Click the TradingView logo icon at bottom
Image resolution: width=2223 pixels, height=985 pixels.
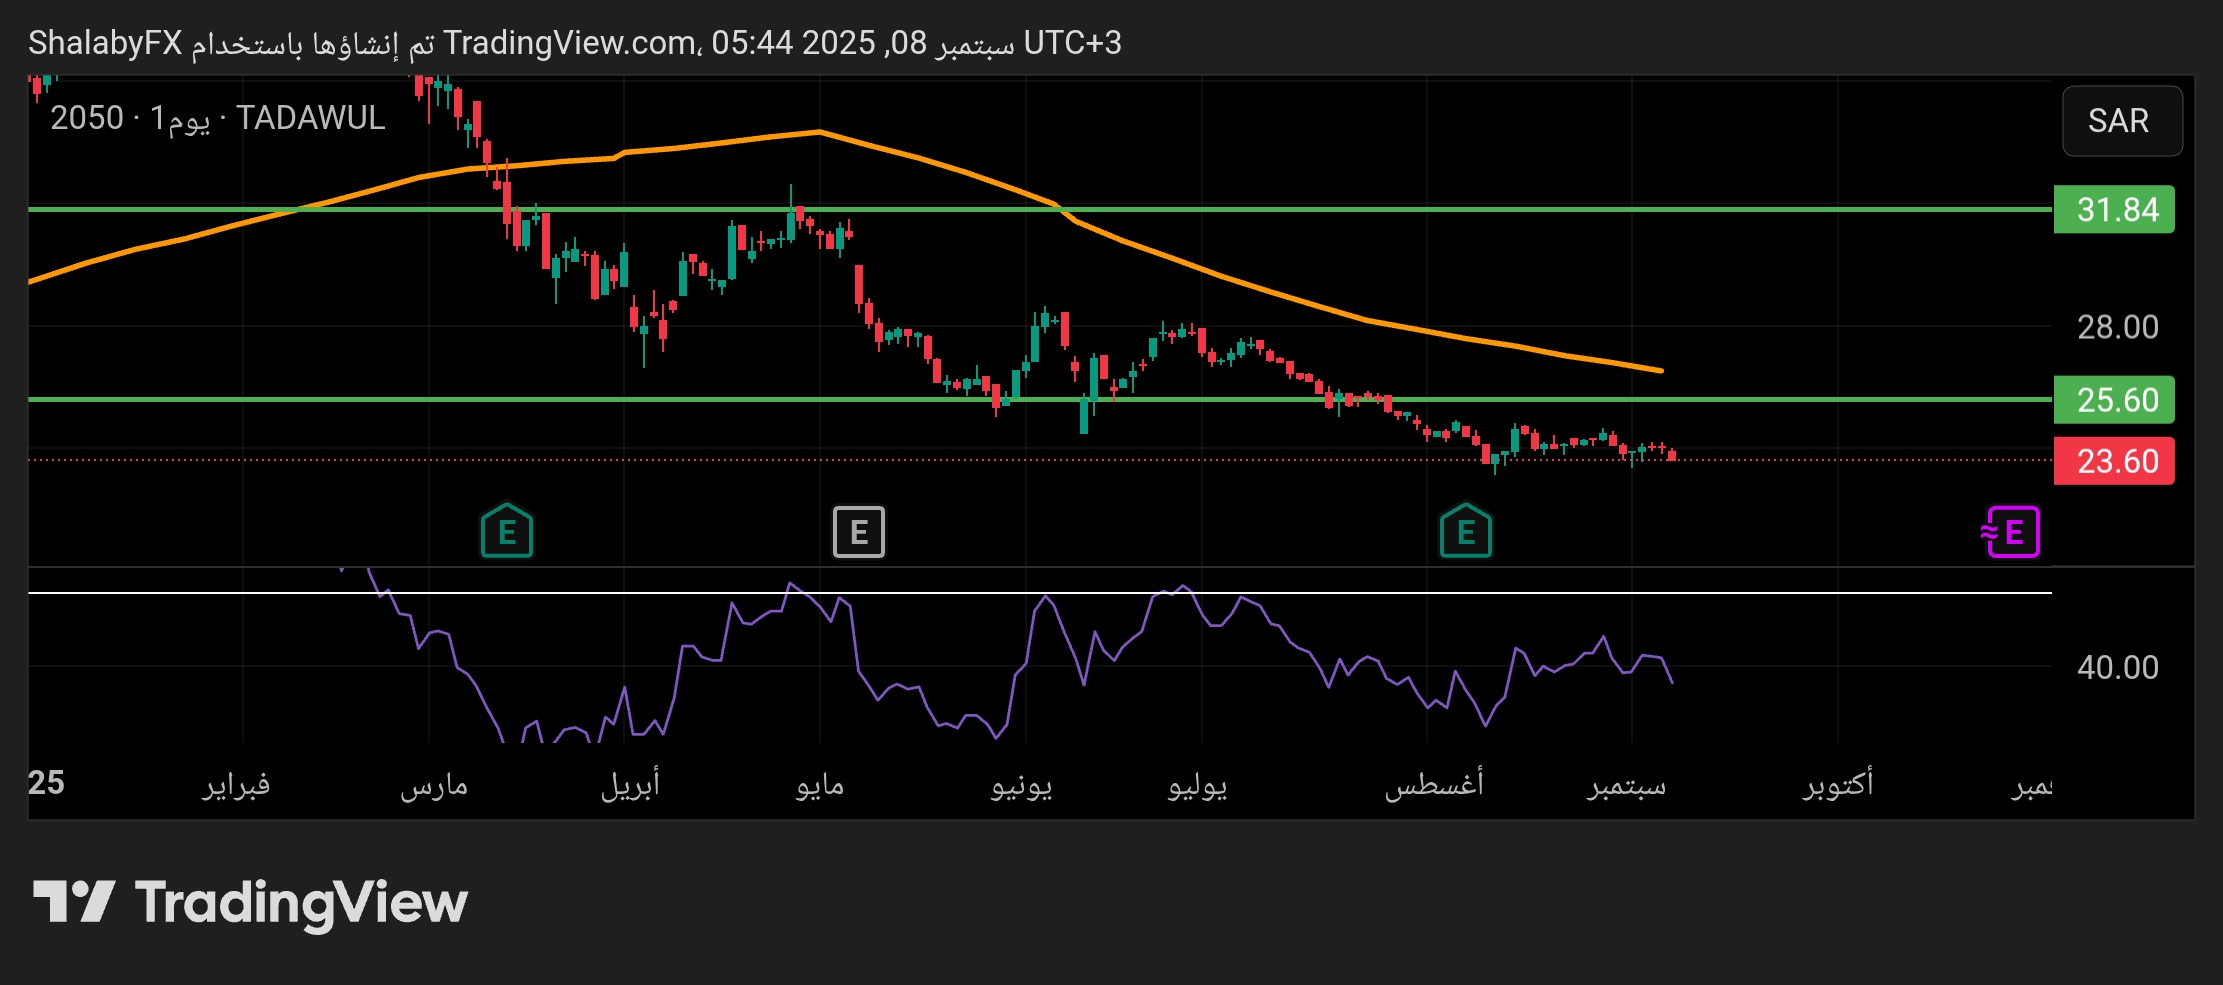coord(73,902)
